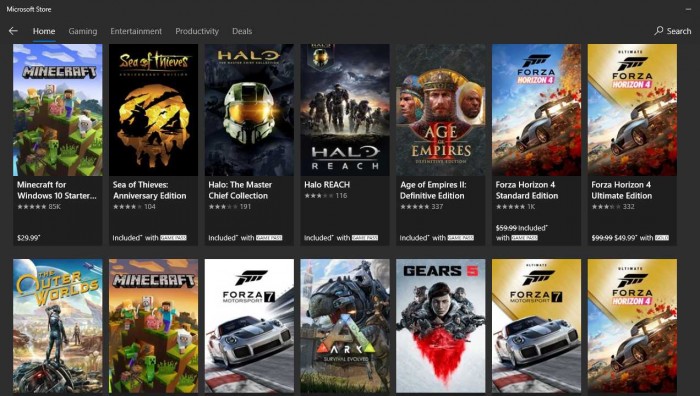
Task: Click the Minecraft for Windows 10 Starter title
Action: pyautogui.click(x=57, y=190)
